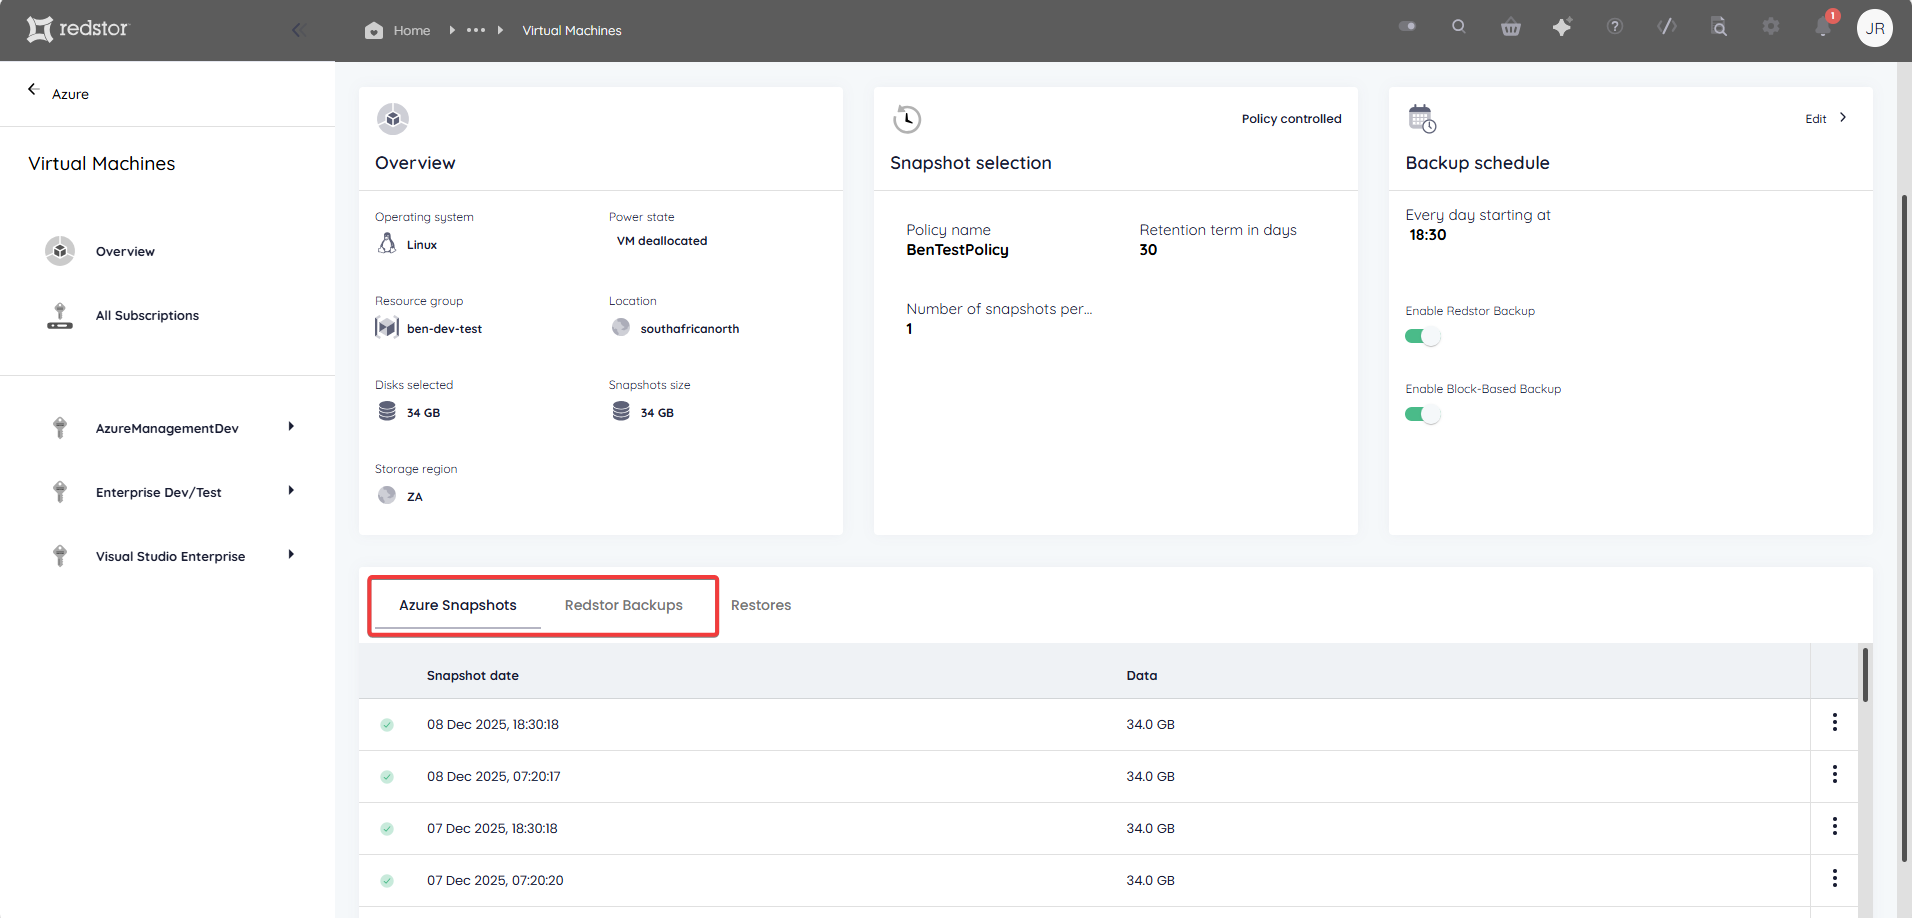The height and width of the screenshot is (918, 1912).
Task: Open the document search icon
Action: click(x=1719, y=27)
